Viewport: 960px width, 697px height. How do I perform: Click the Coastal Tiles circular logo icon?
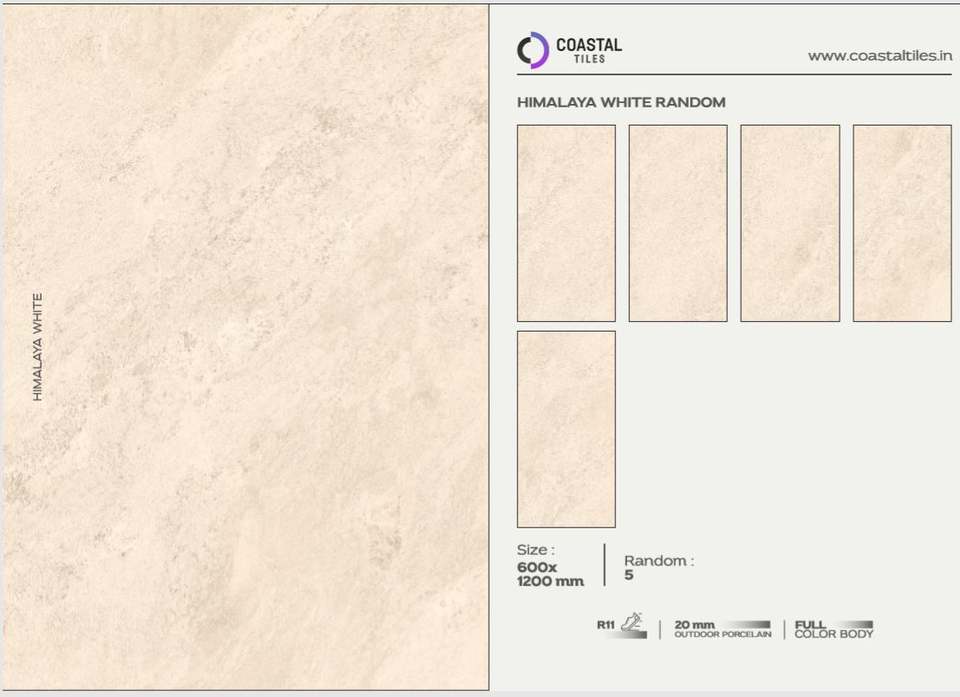click(x=533, y=50)
